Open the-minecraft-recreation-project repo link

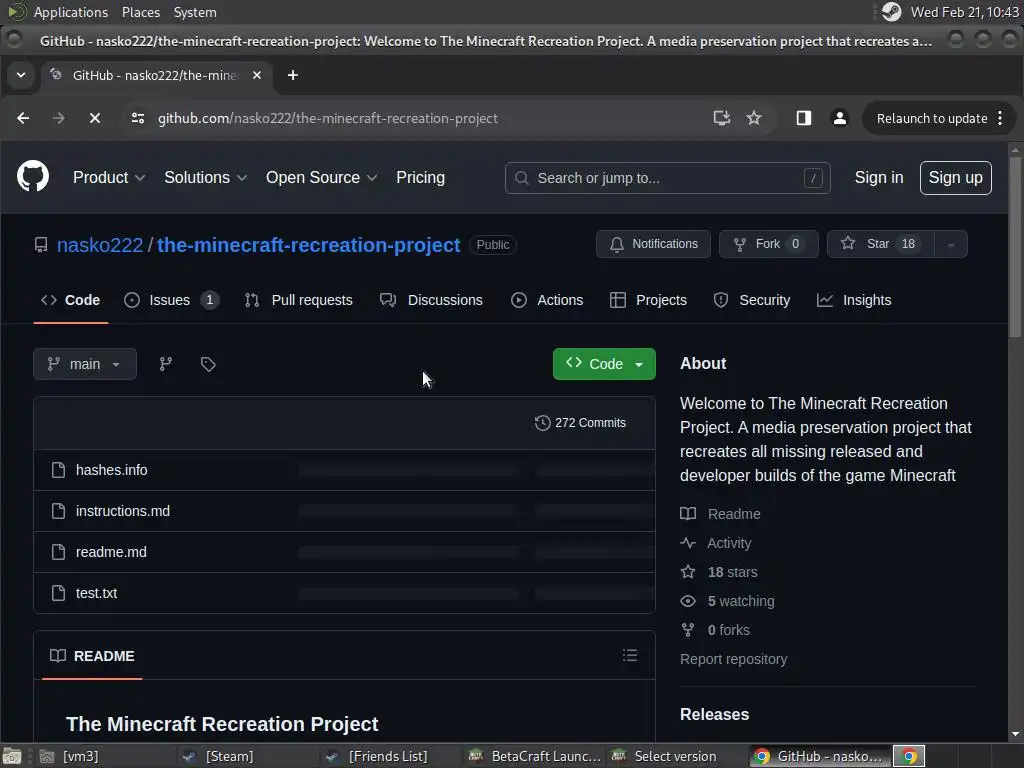click(x=308, y=245)
